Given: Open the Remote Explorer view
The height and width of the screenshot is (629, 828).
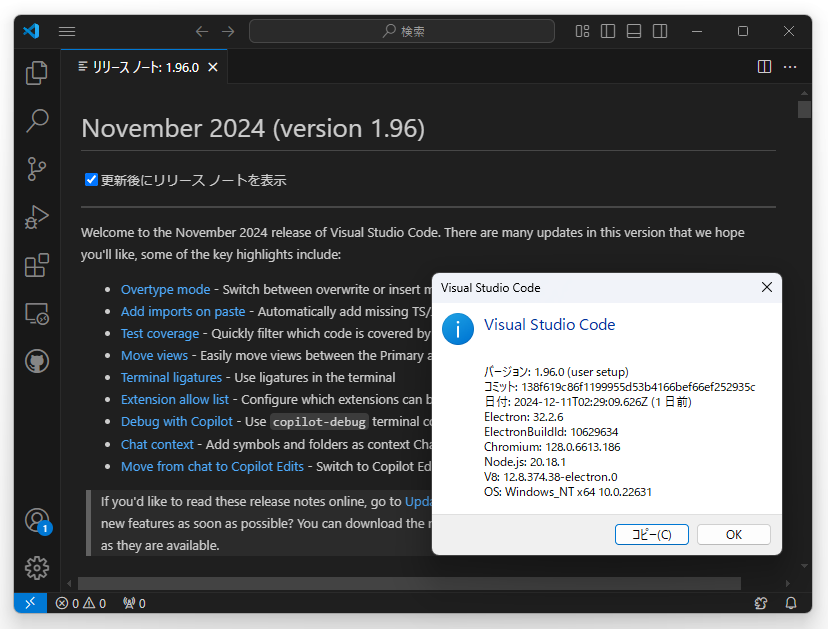Looking at the screenshot, I should 36,313.
